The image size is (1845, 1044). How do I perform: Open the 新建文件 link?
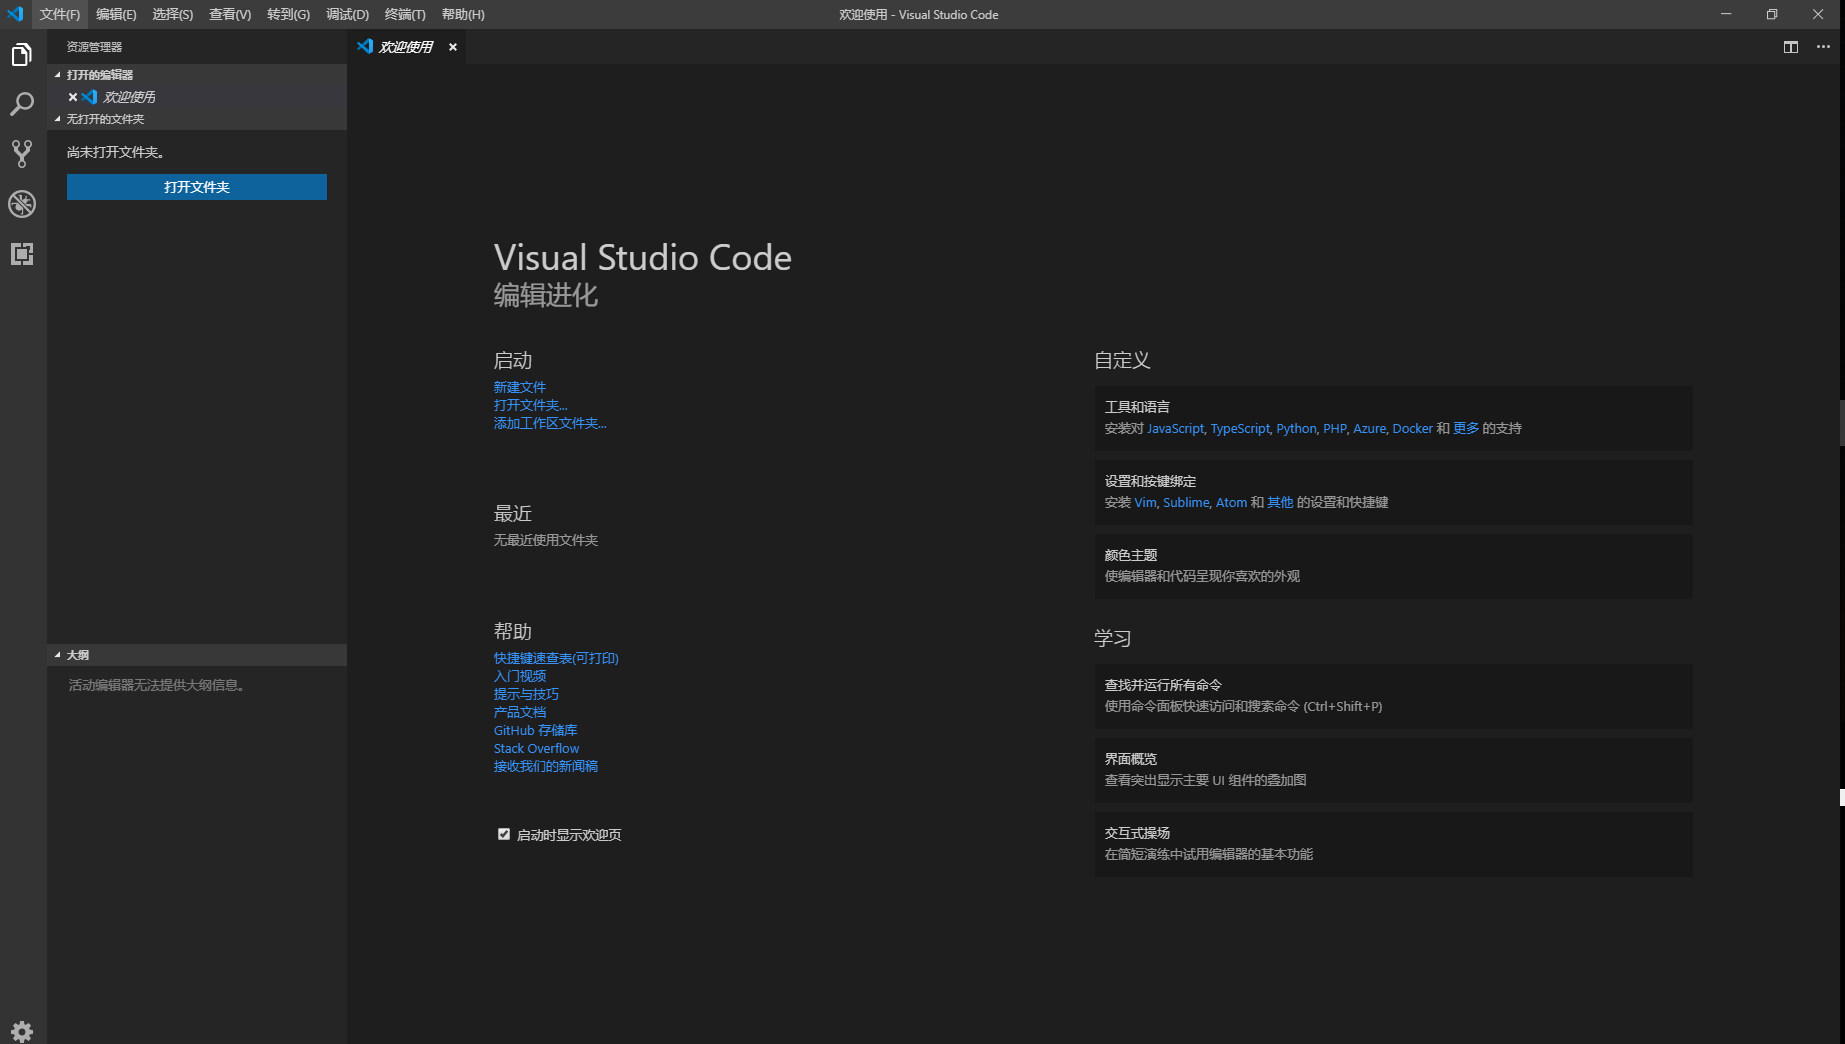[519, 387]
